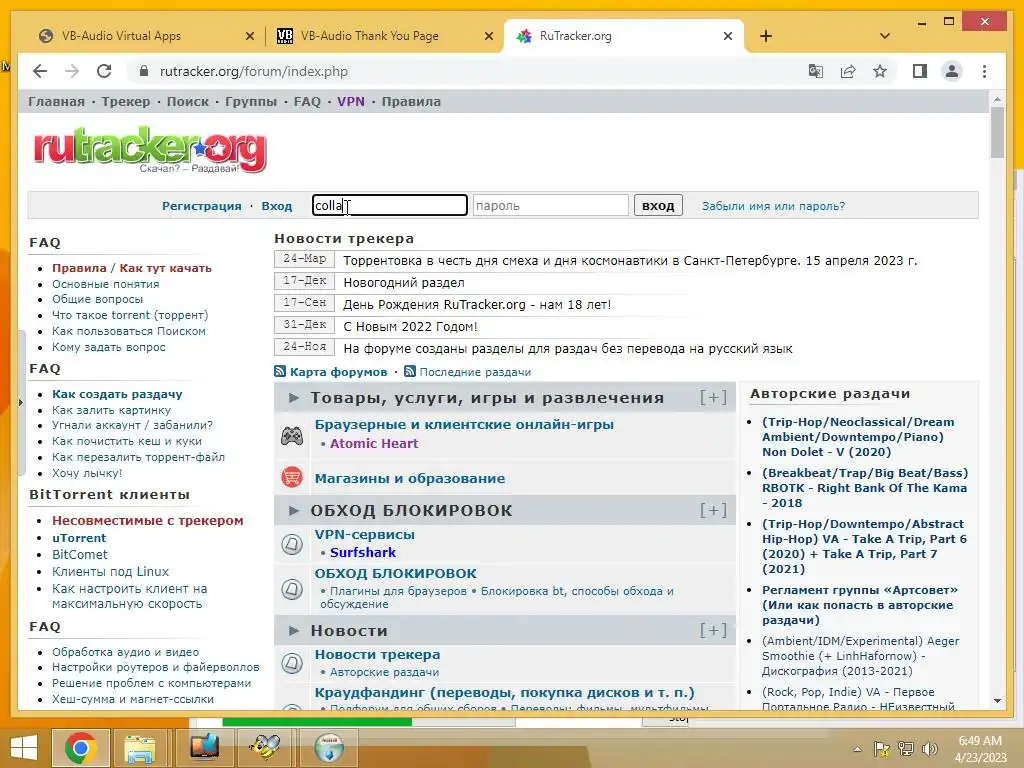This screenshot has width=1024, height=768.
Task: Open Как создать раздачу FAQ link
Action: coord(117,394)
